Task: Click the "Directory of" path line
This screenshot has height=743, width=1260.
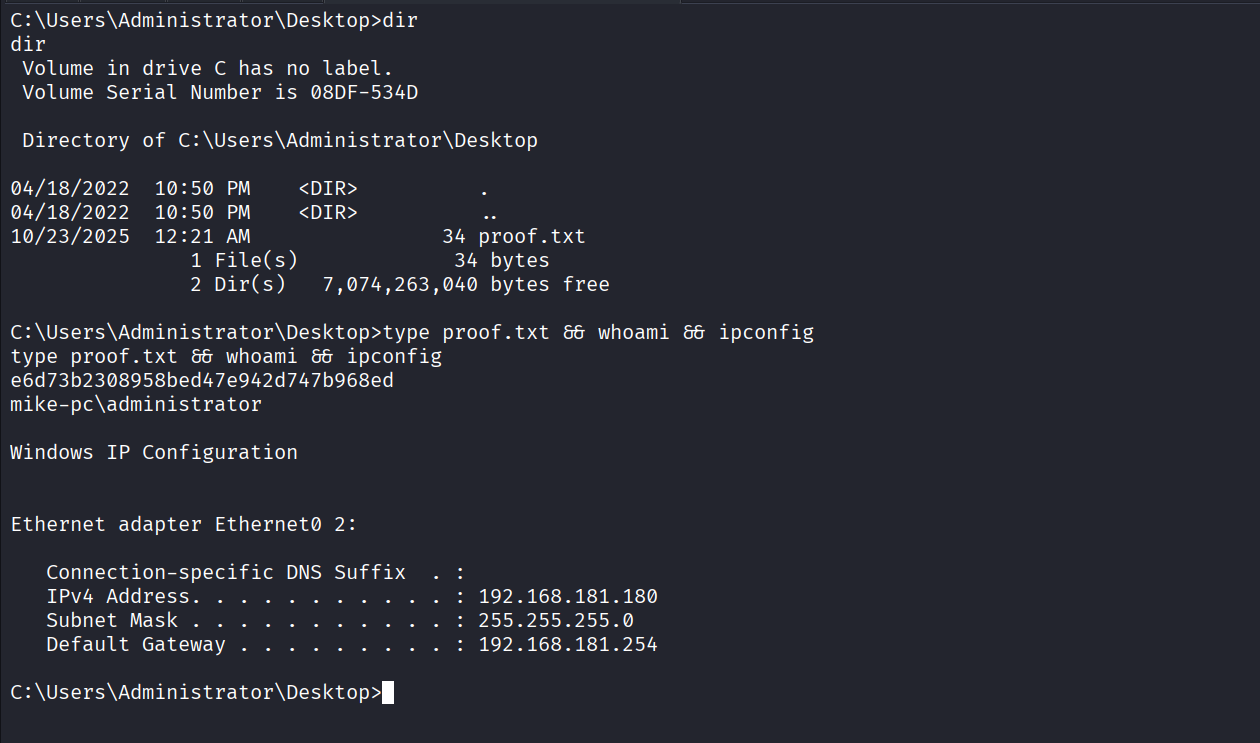Action: coord(280,141)
